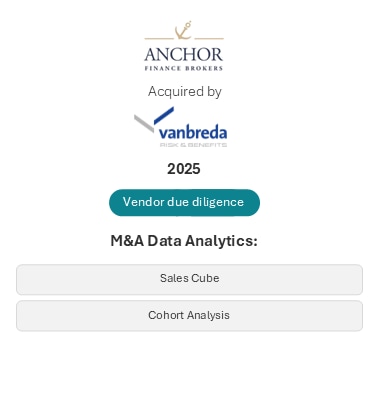The height and width of the screenshot is (416, 378).
Task: Click the vanbreda blue stripe mark
Action: coord(164,116)
